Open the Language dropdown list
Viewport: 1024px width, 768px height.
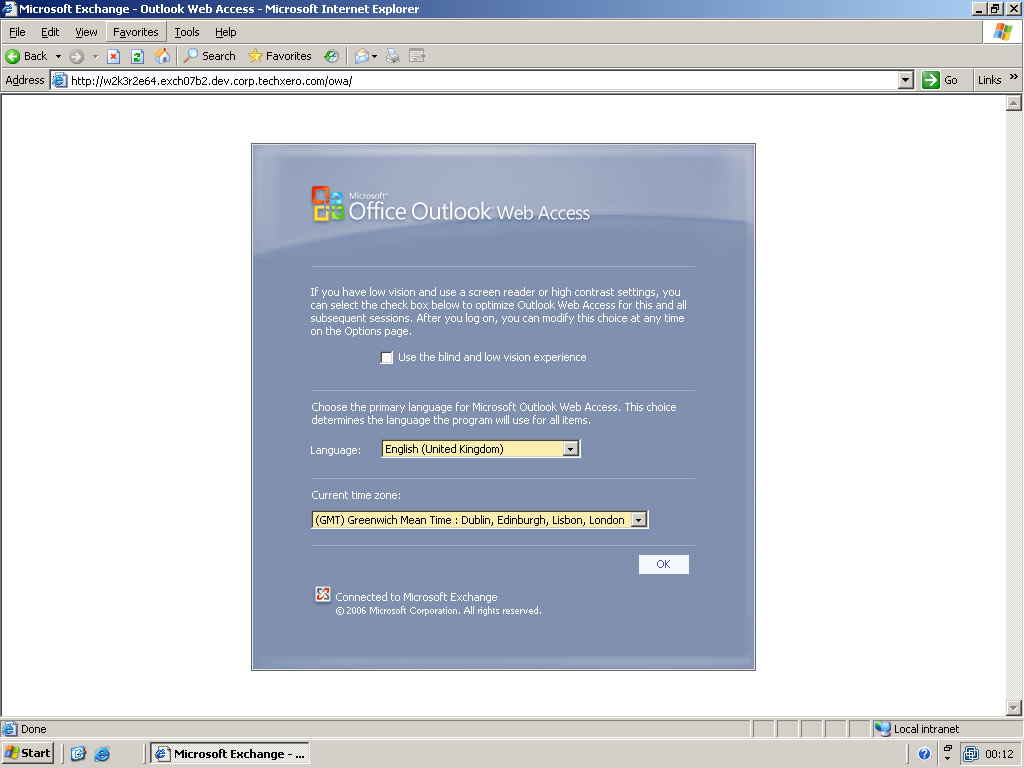(x=570, y=450)
